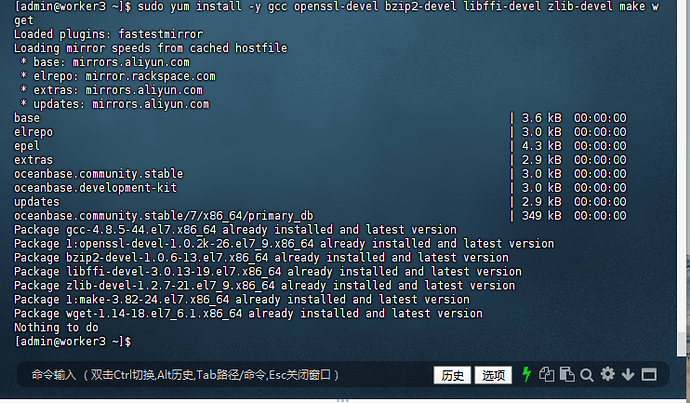Click the copy icon in command bar
The image size is (690, 403).
pos(546,375)
